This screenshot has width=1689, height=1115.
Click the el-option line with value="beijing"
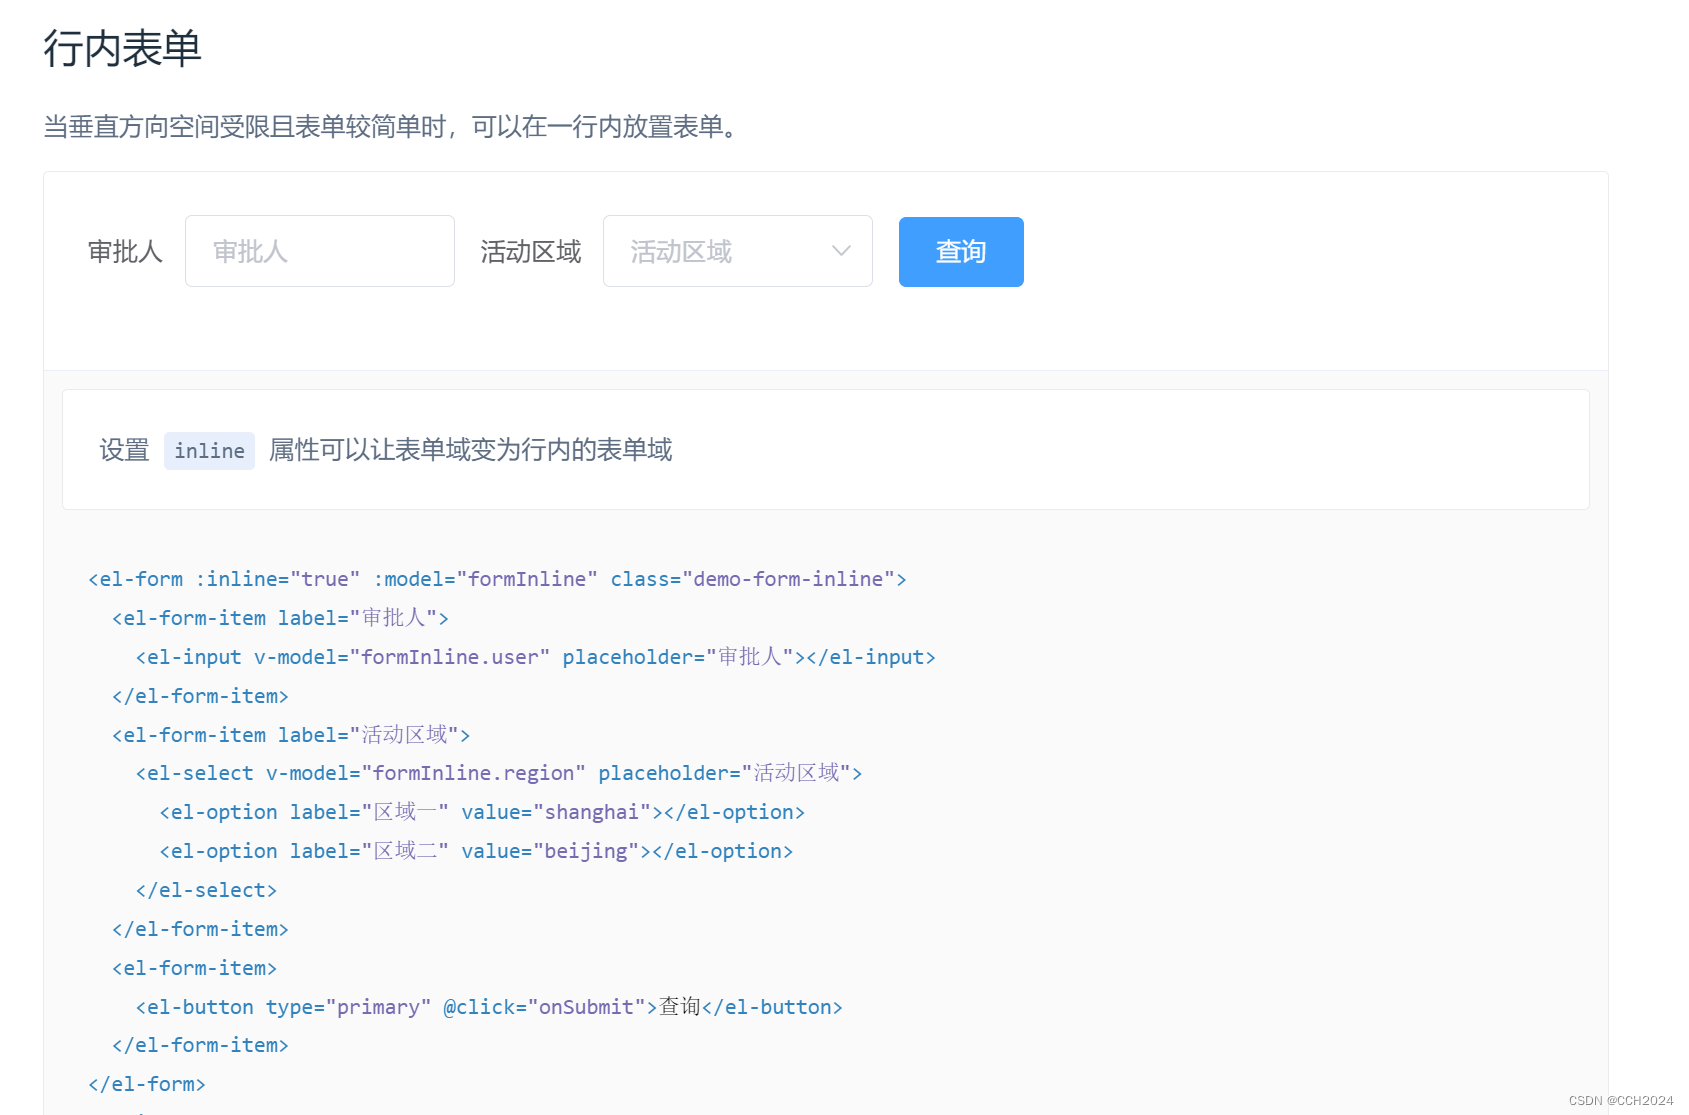click(x=476, y=851)
